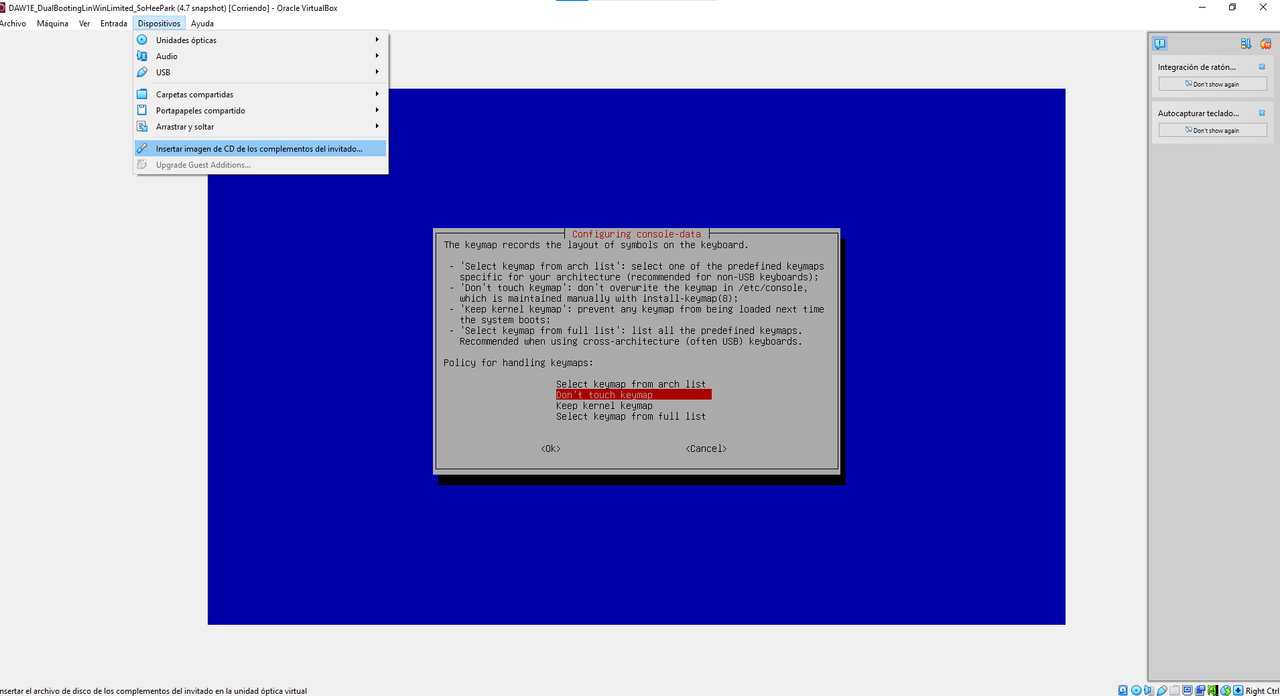Open the Archivo menu

click(x=12, y=23)
